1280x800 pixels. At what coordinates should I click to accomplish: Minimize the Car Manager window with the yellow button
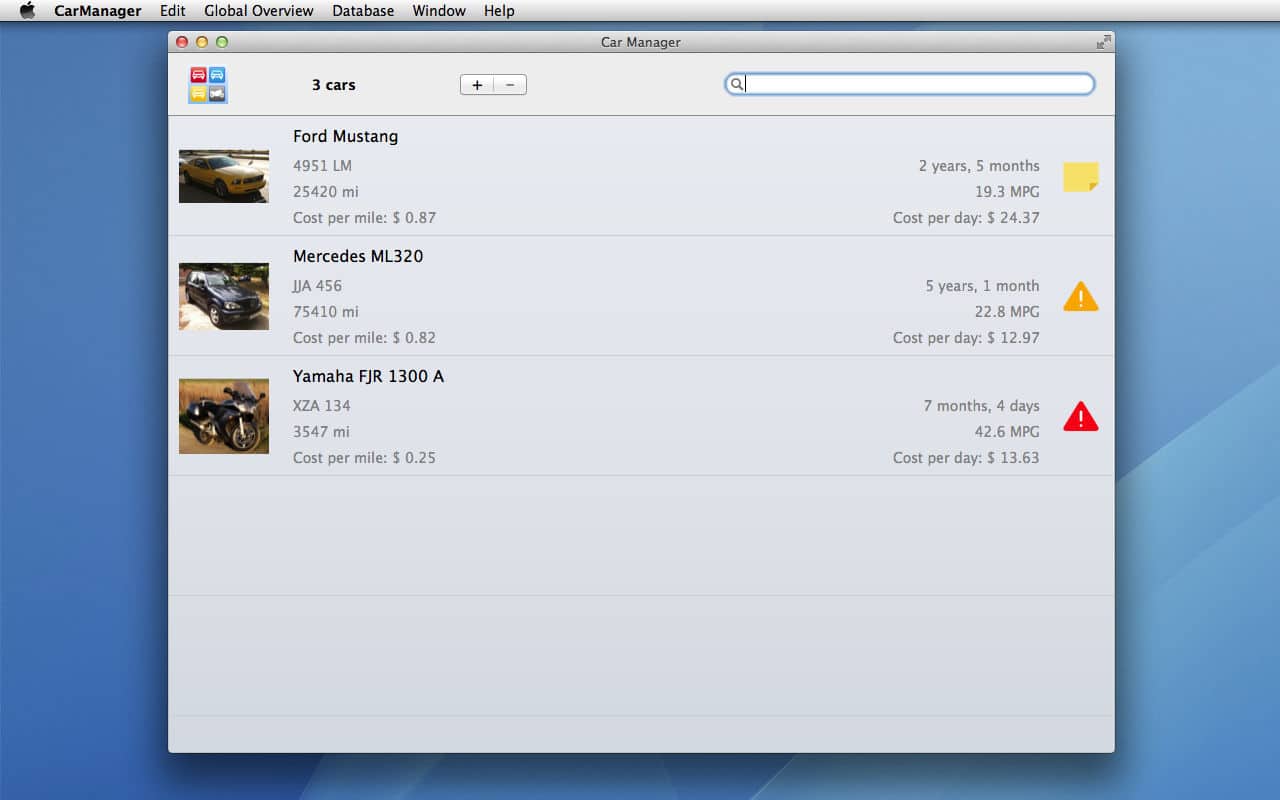point(202,42)
